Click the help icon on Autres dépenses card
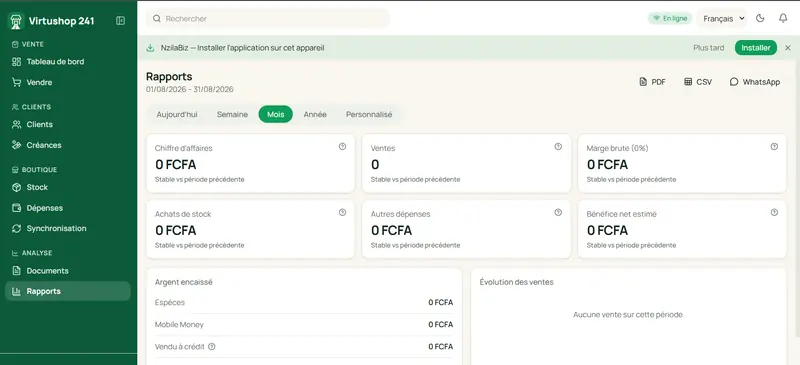 pyautogui.click(x=558, y=212)
